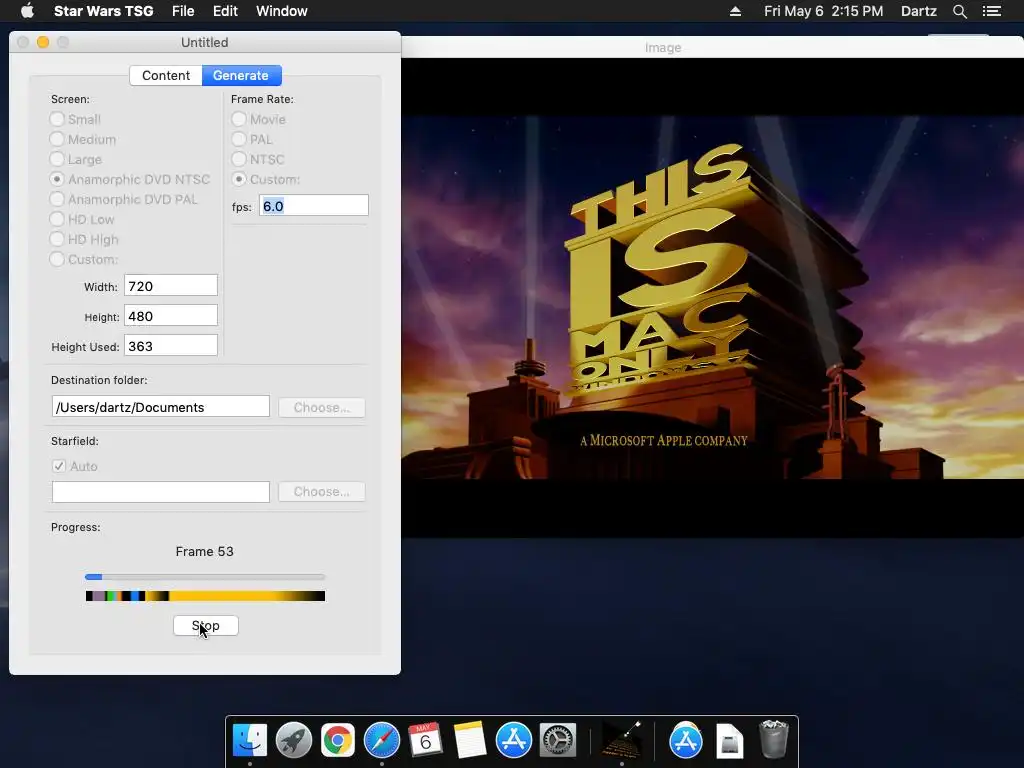Image resolution: width=1024 pixels, height=768 pixels.
Task: Open the Notes app in dock
Action: pos(470,741)
